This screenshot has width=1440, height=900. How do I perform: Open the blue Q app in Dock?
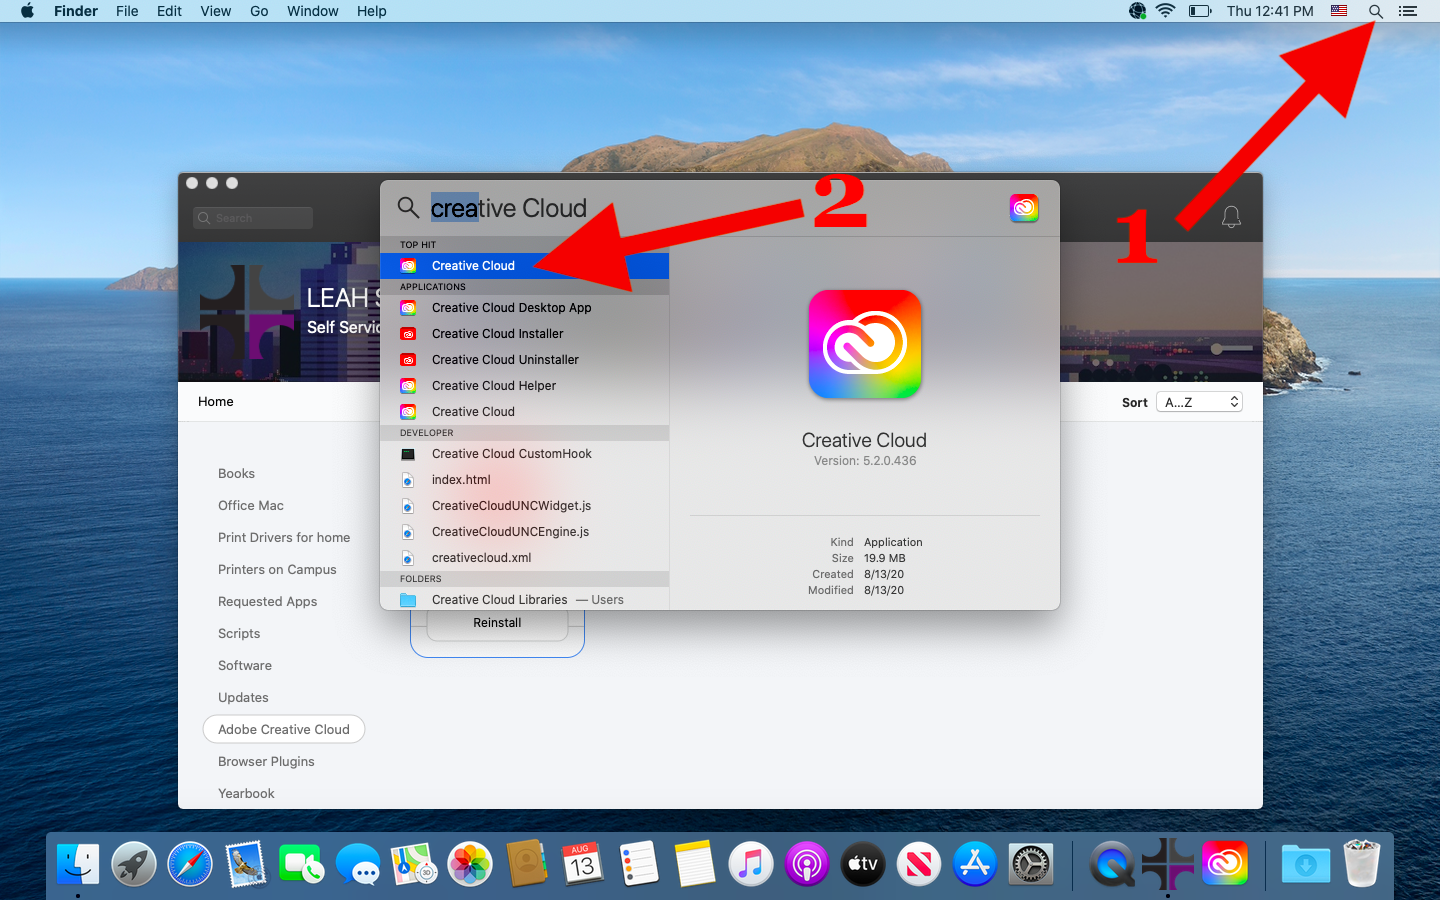click(x=1111, y=864)
